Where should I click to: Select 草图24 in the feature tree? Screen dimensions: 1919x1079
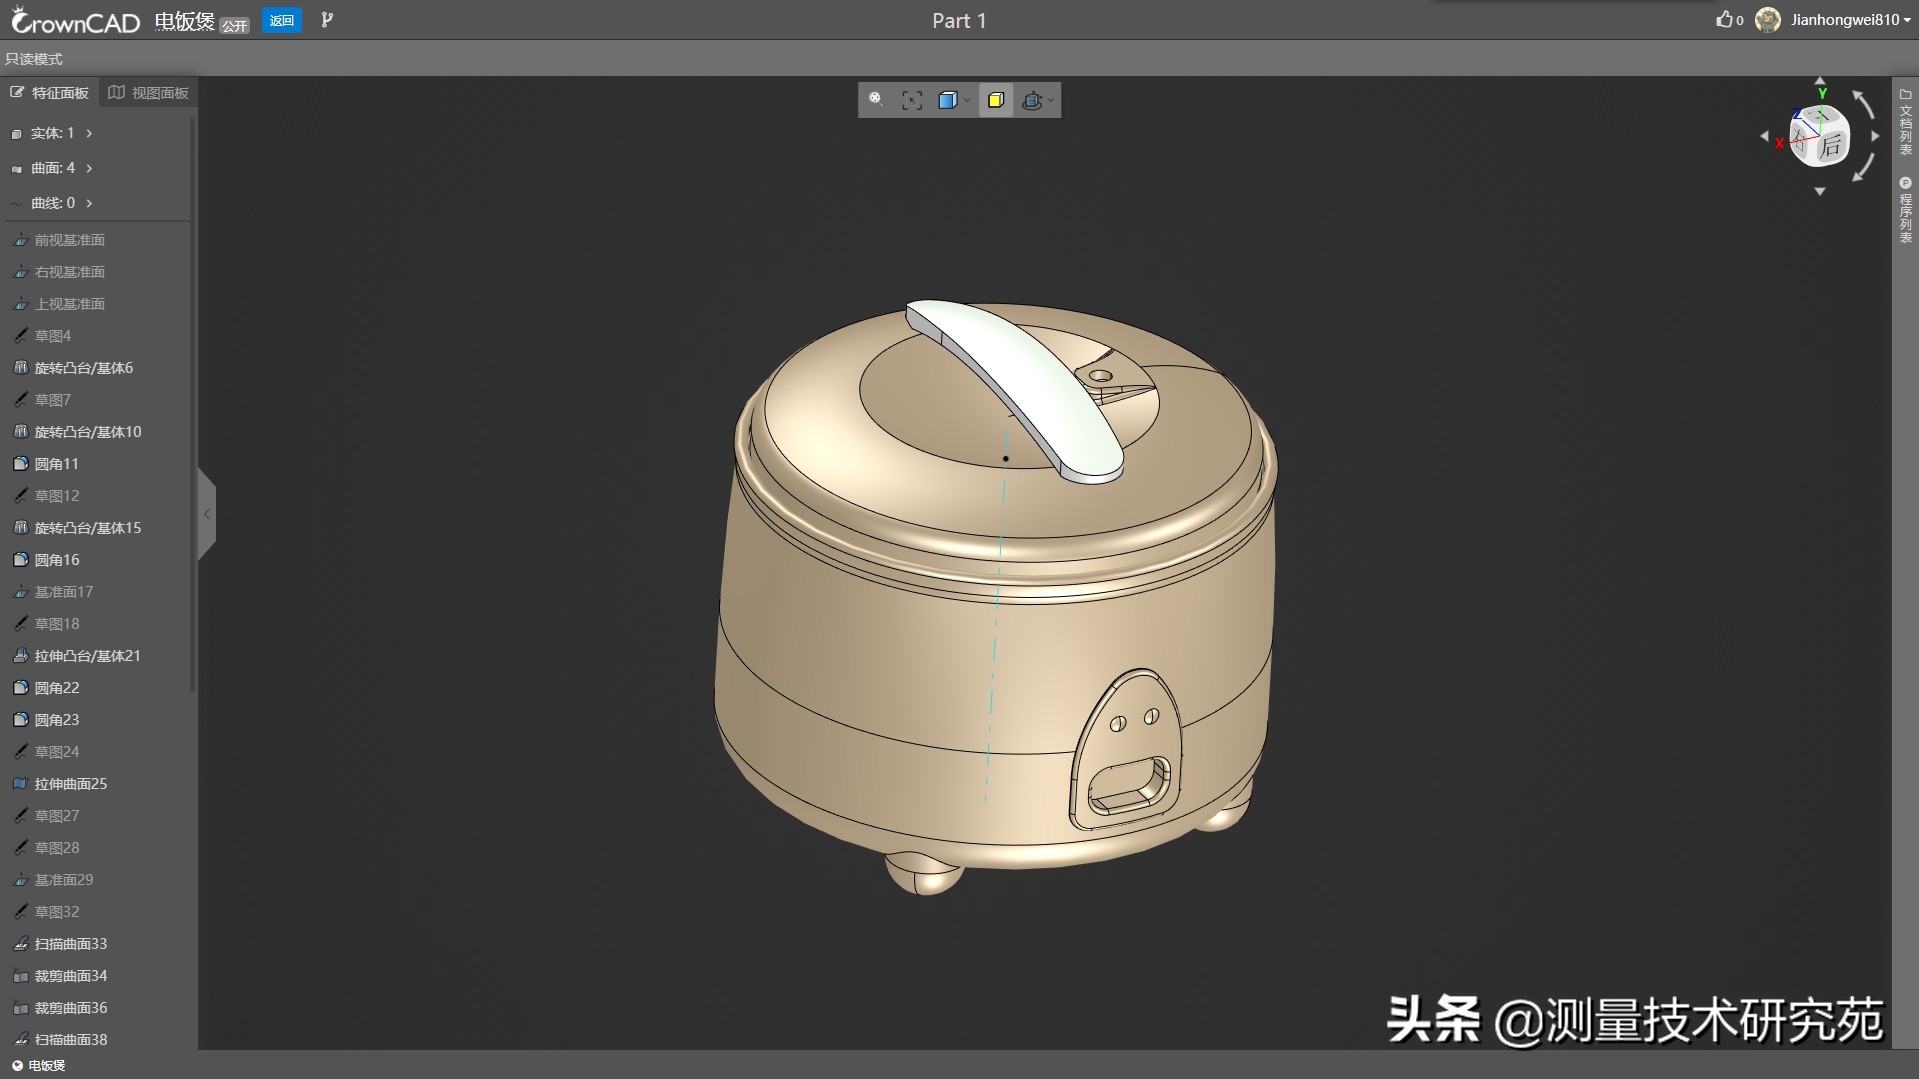[x=57, y=752]
